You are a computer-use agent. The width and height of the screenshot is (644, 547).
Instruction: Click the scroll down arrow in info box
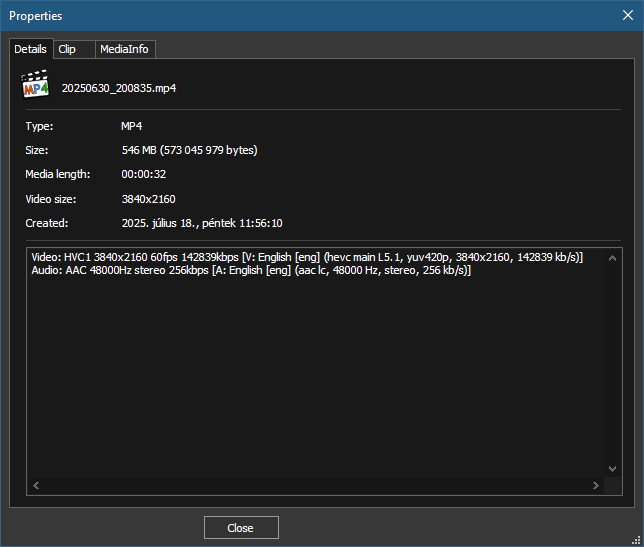612,469
